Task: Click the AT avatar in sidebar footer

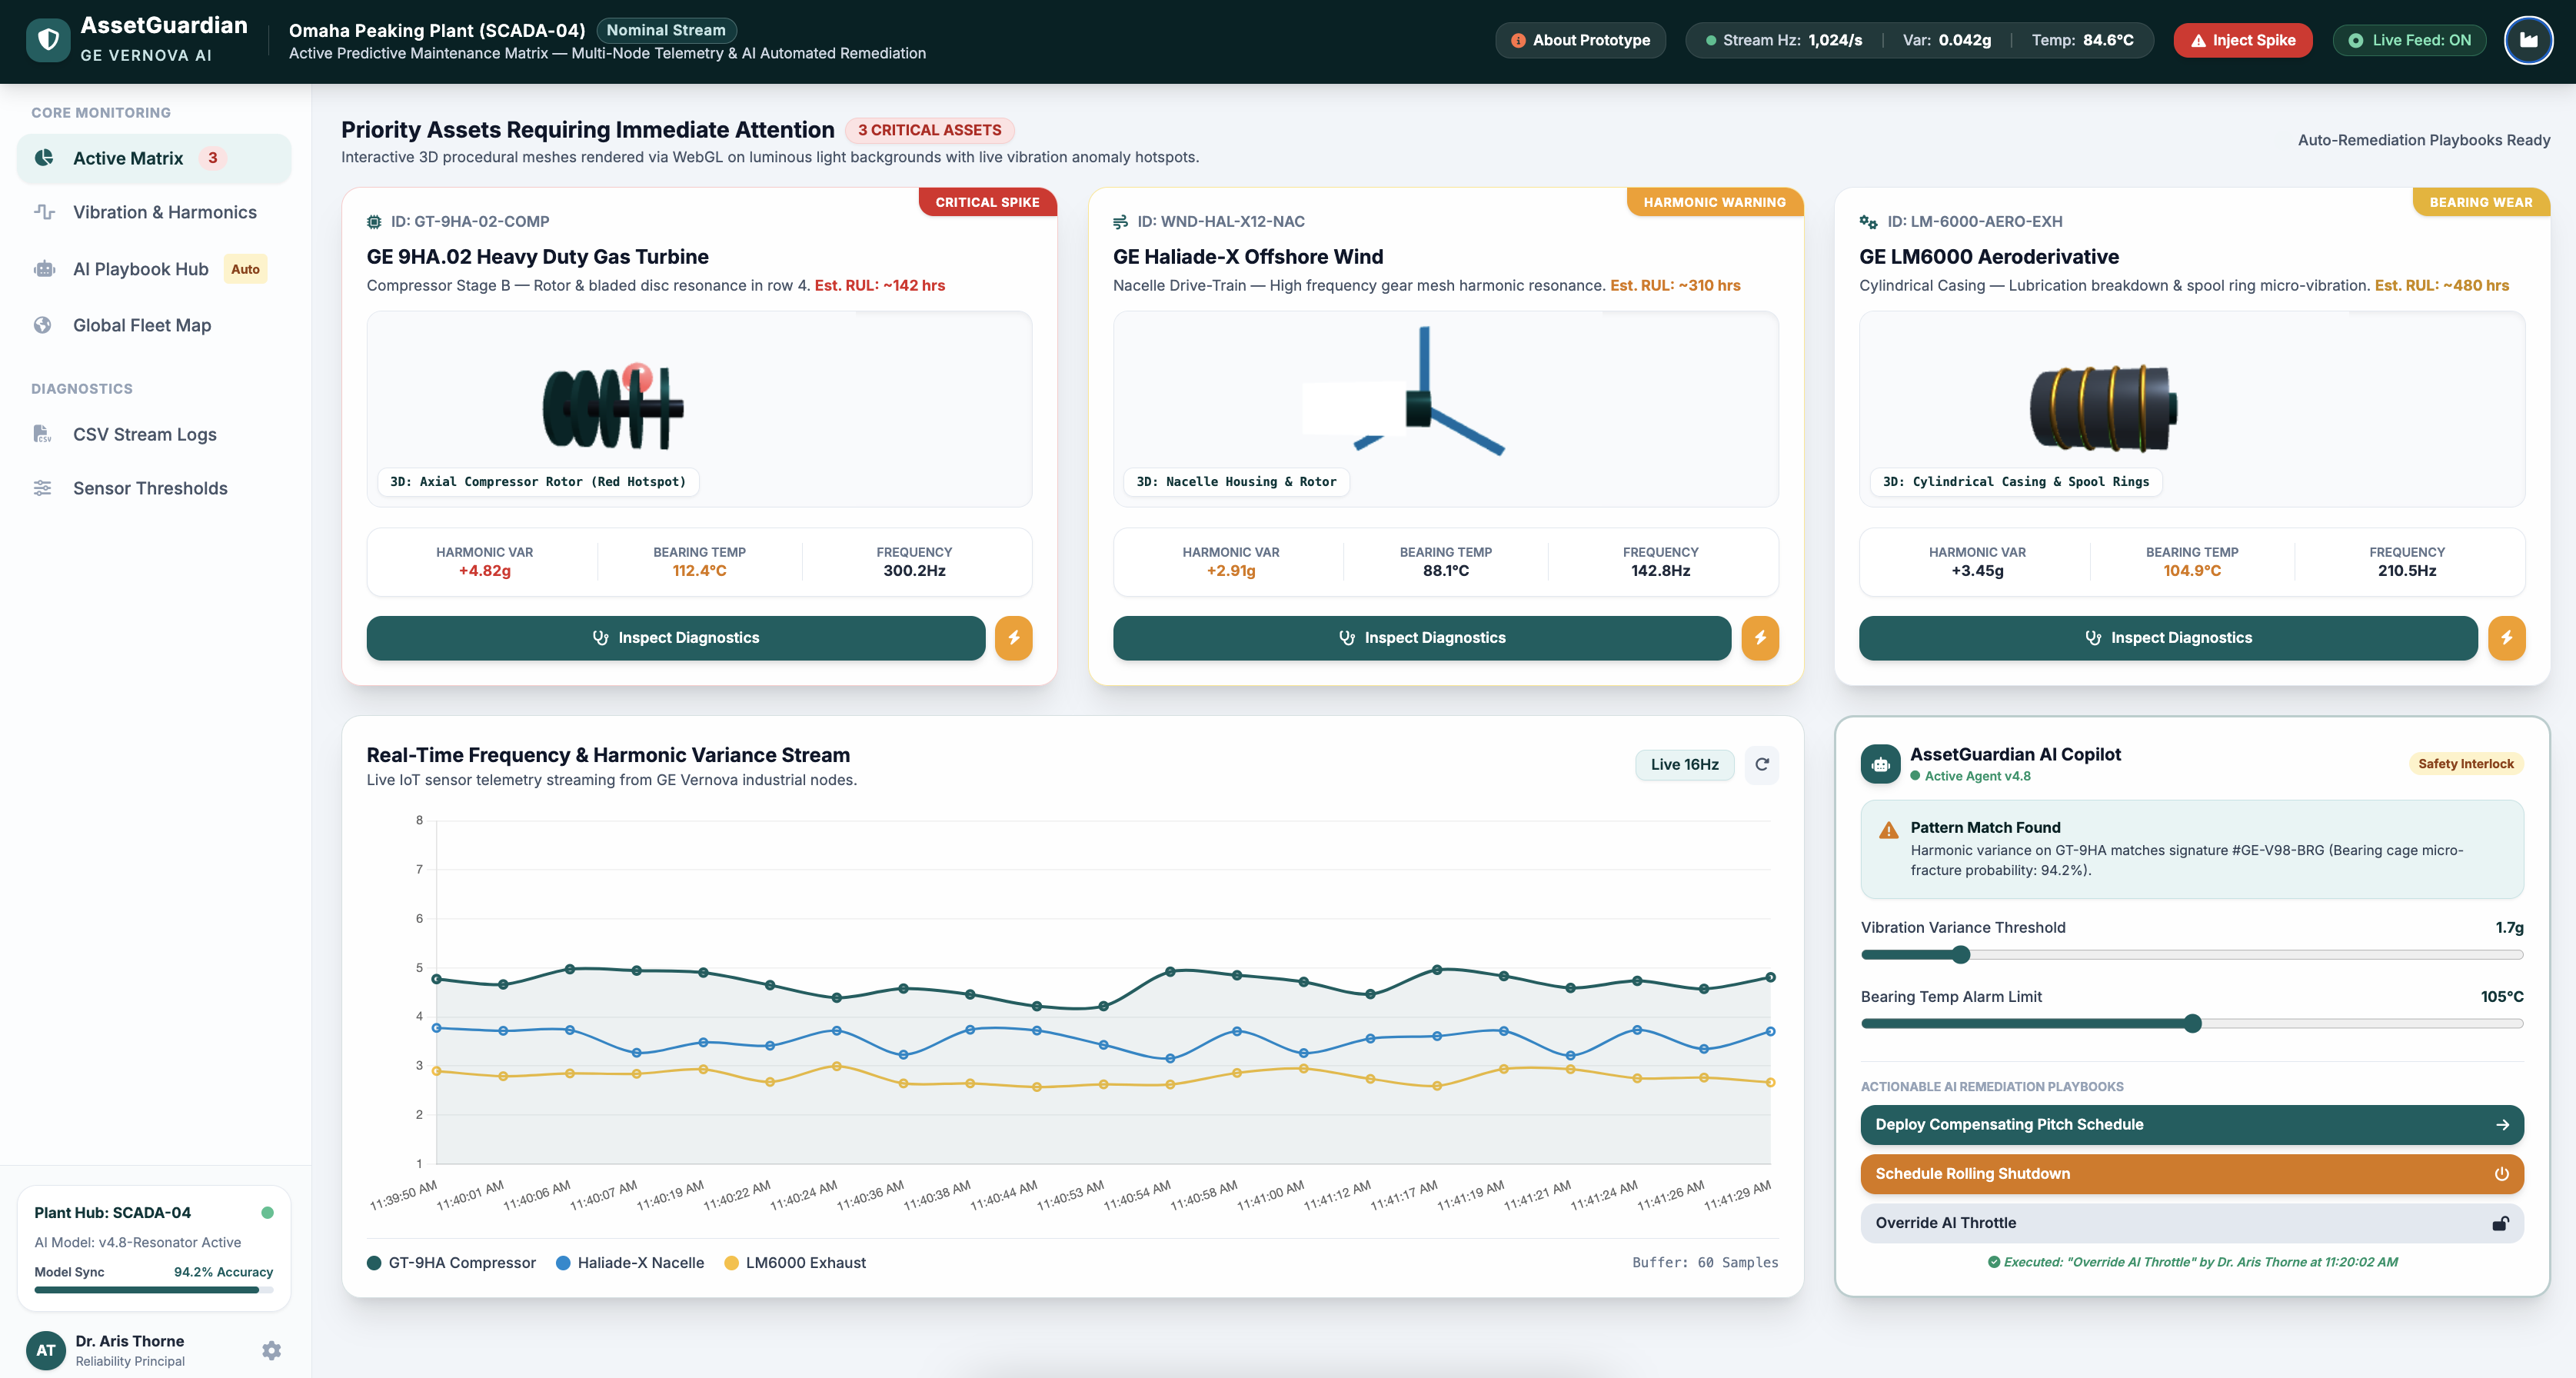Action: click(46, 1350)
